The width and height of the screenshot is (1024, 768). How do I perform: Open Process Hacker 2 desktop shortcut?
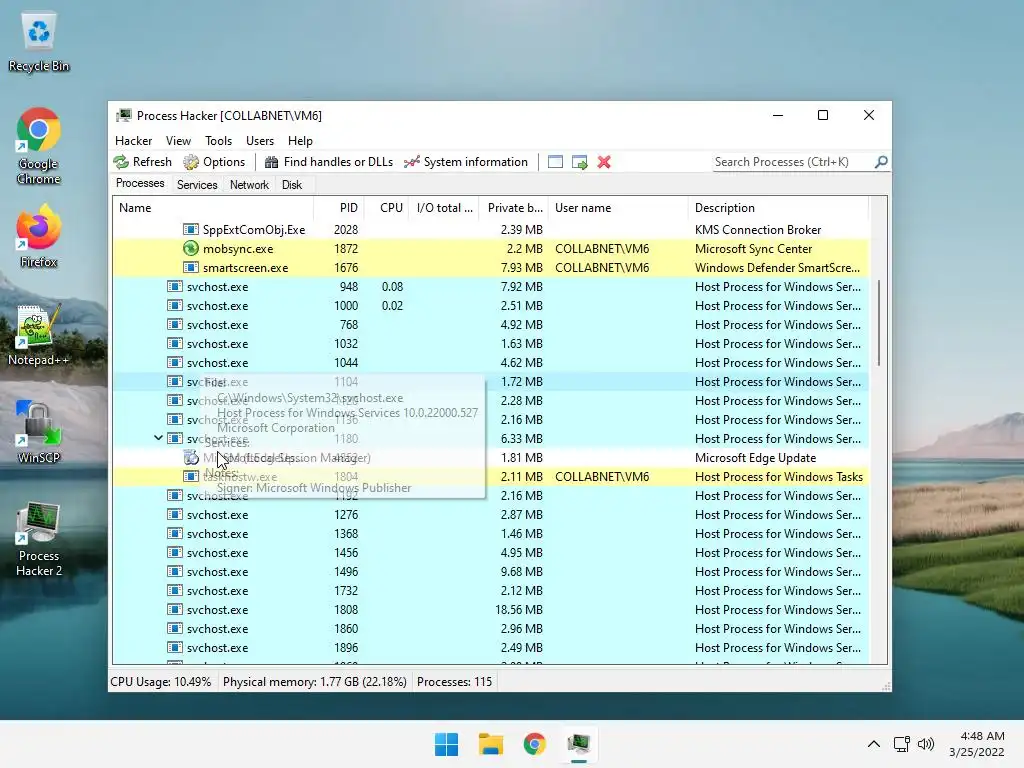[39, 539]
